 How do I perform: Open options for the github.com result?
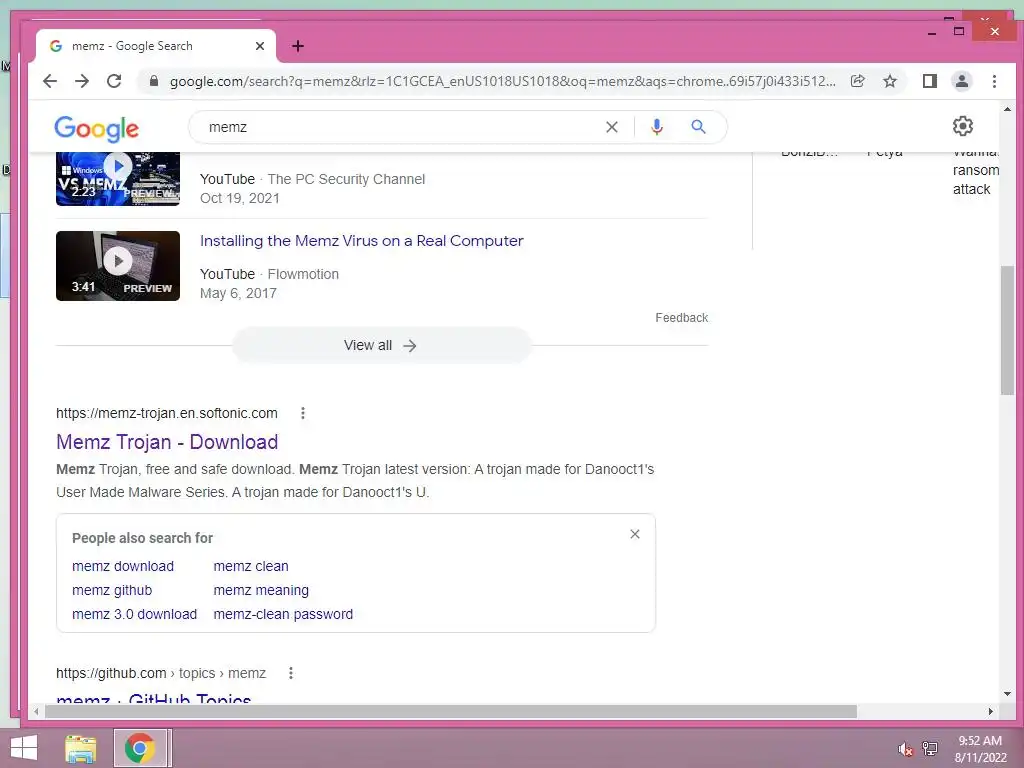pyautogui.click(x=291, y=673)
